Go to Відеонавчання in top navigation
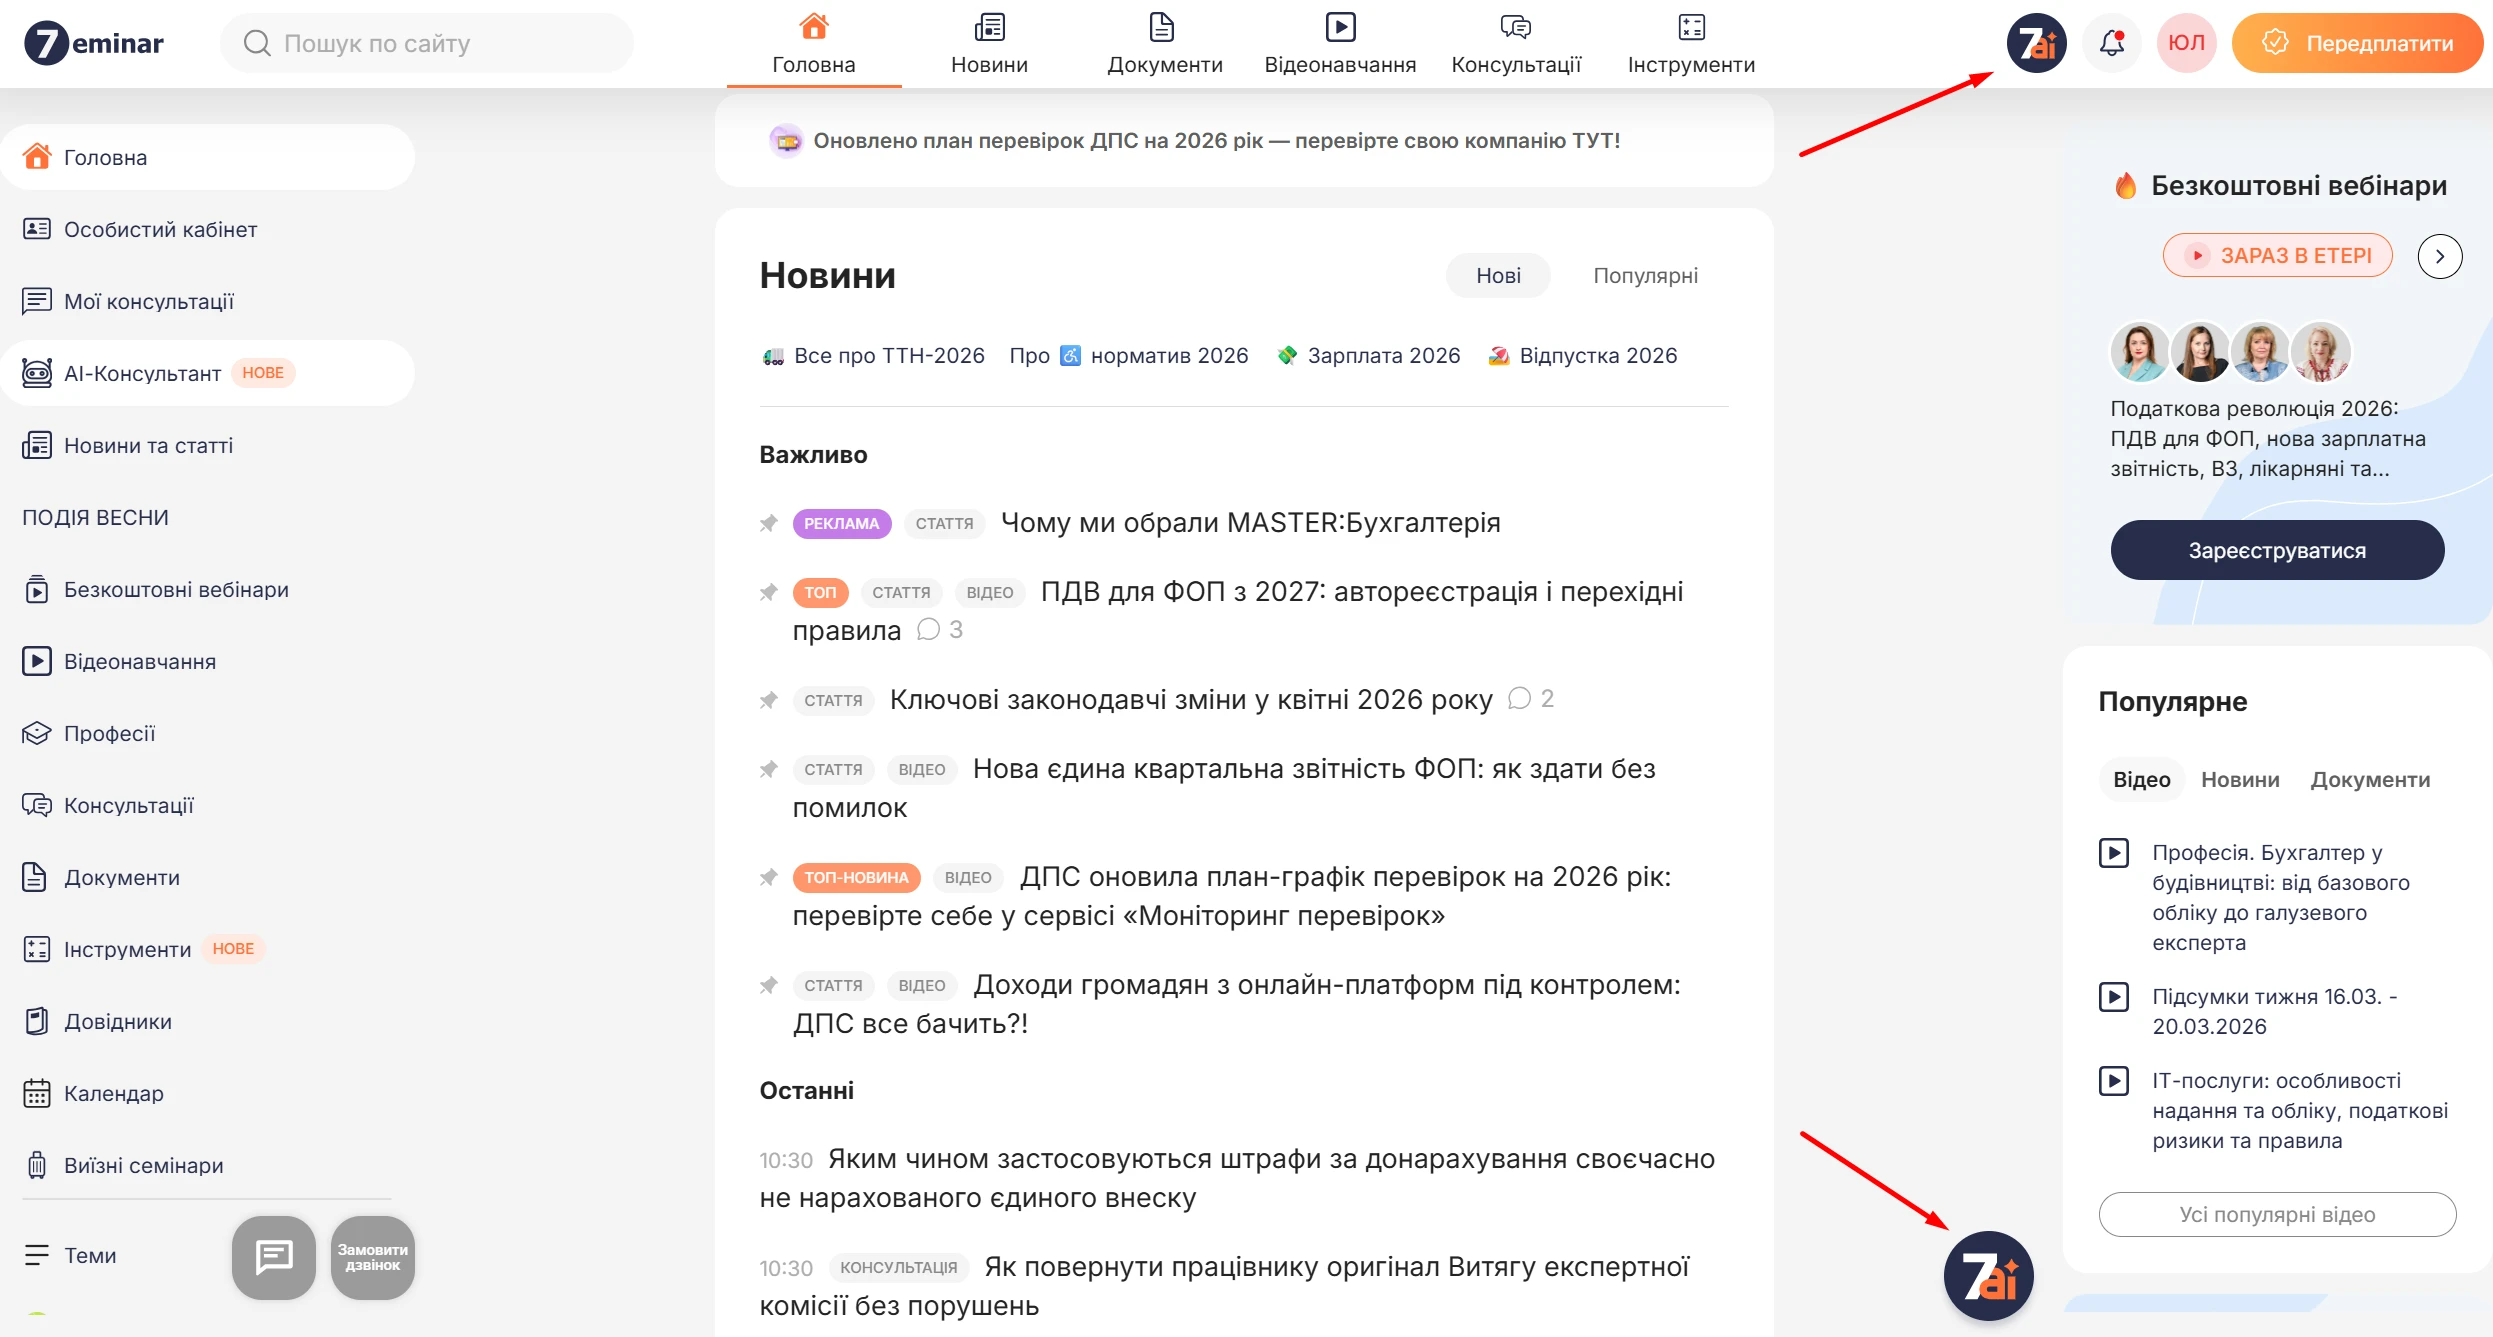2493x1337 pixels. coord(1340,44)
